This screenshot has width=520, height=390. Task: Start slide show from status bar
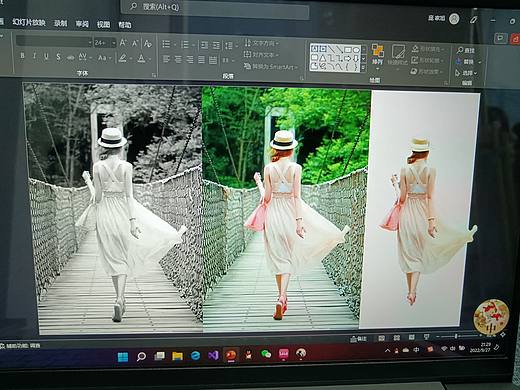(426, 337)
